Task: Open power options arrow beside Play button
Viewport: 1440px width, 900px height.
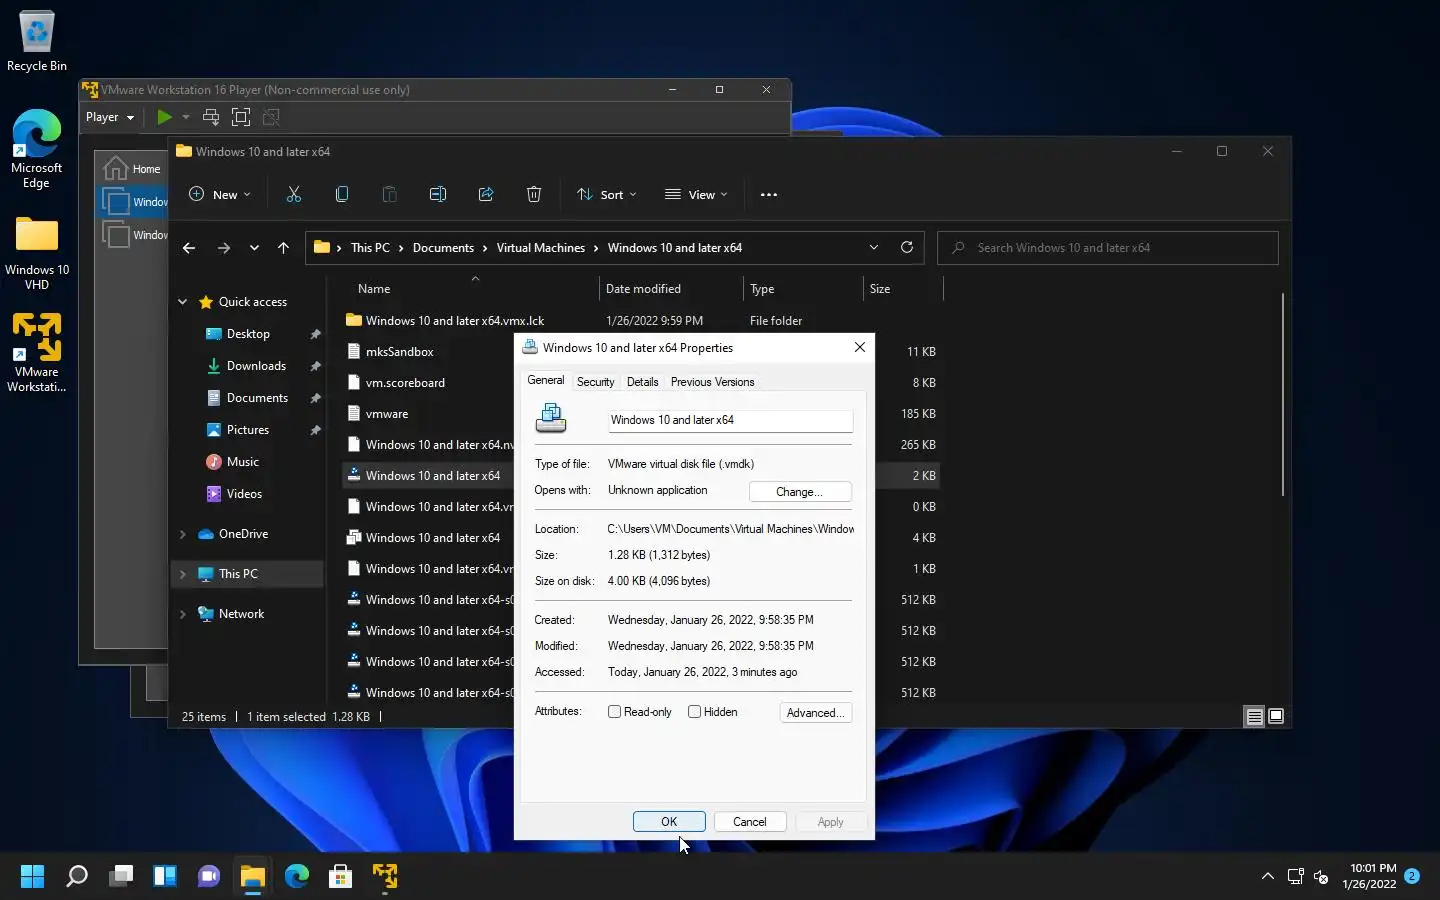Action: click(x=186, y=117)
